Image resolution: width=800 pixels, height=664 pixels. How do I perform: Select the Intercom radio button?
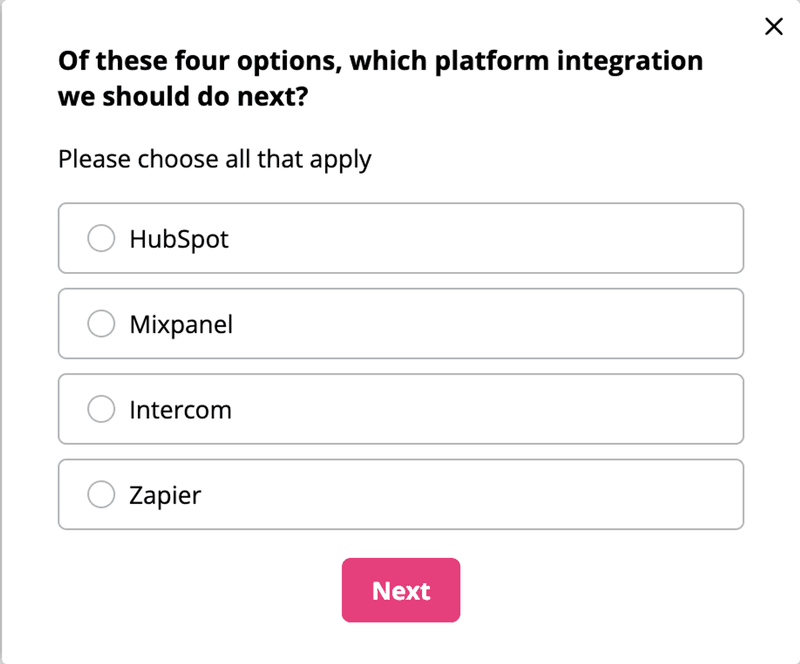(x=101, y=408)
